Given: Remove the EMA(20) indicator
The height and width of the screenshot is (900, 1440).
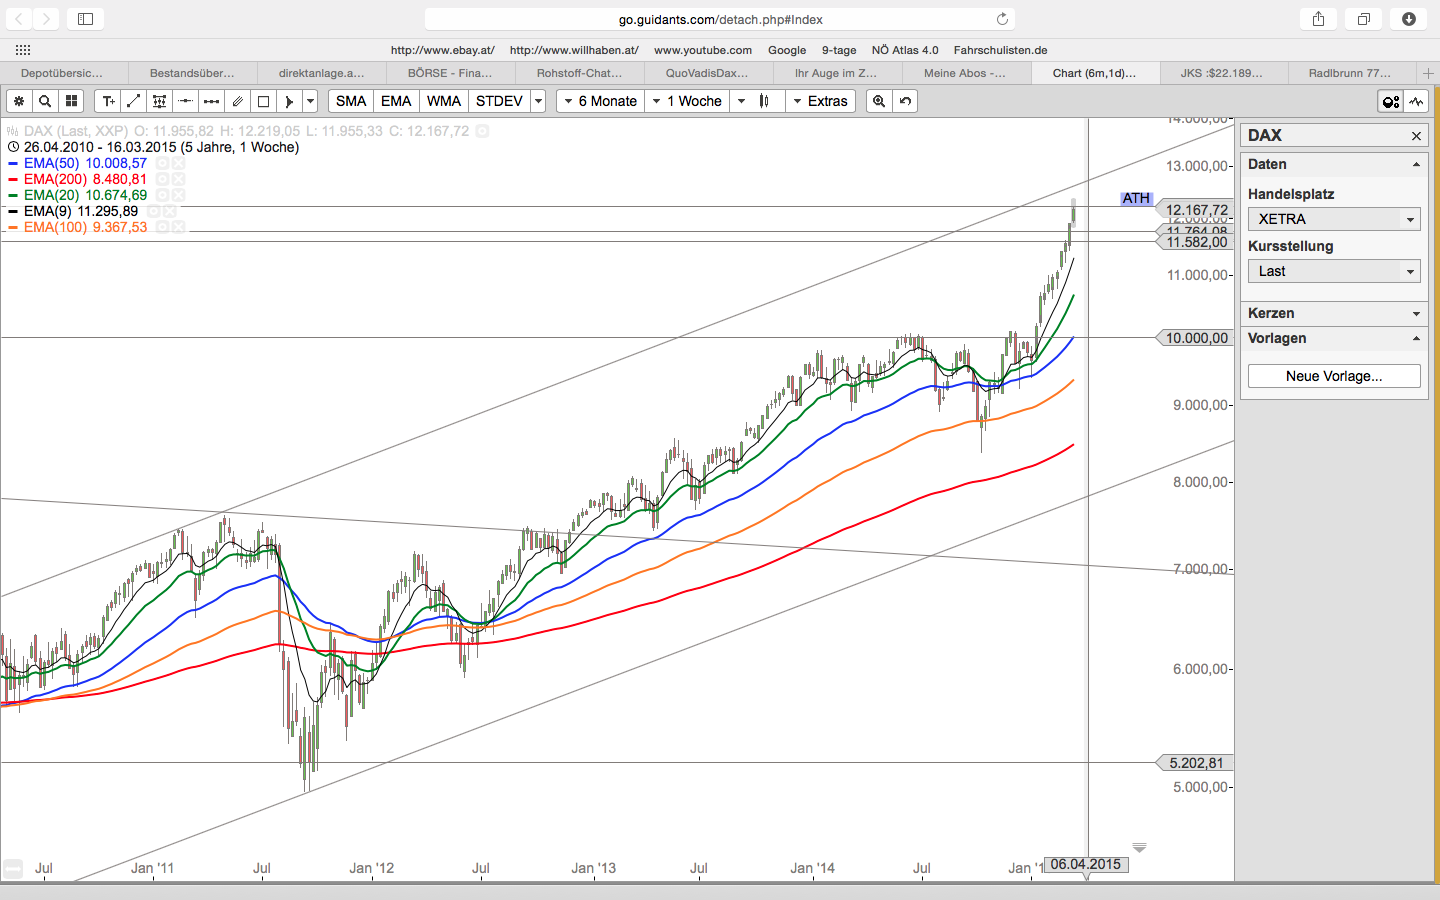Looking at the screenshot, I should click(x=178, y=195).
